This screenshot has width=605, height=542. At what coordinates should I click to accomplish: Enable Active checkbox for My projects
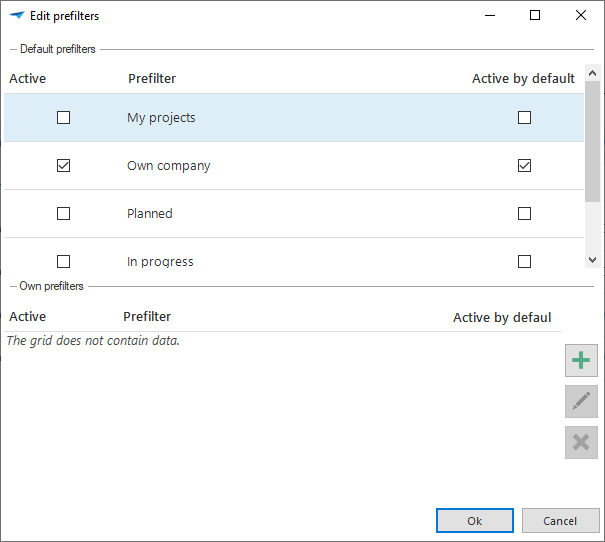coord(64,118)
